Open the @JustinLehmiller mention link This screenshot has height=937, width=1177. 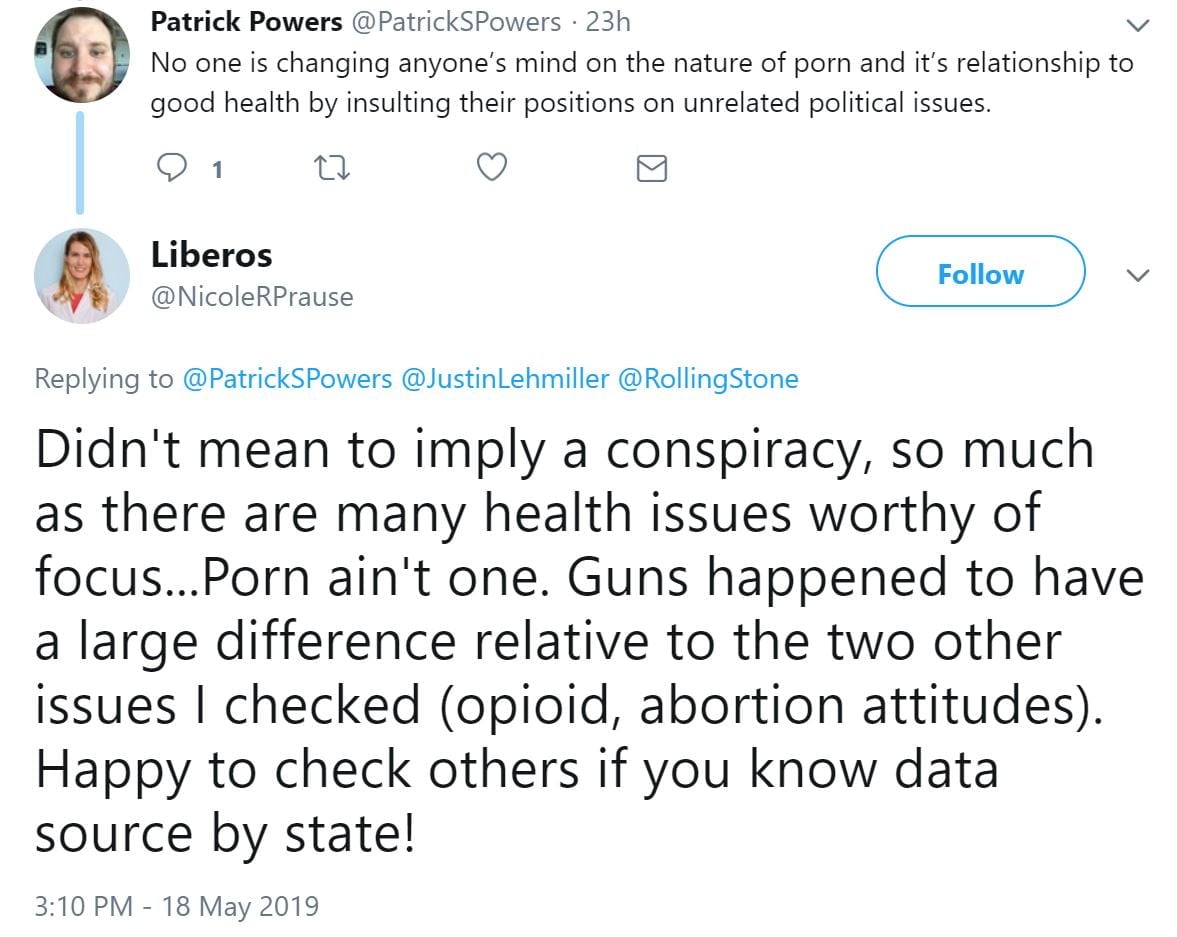[504, 379]
